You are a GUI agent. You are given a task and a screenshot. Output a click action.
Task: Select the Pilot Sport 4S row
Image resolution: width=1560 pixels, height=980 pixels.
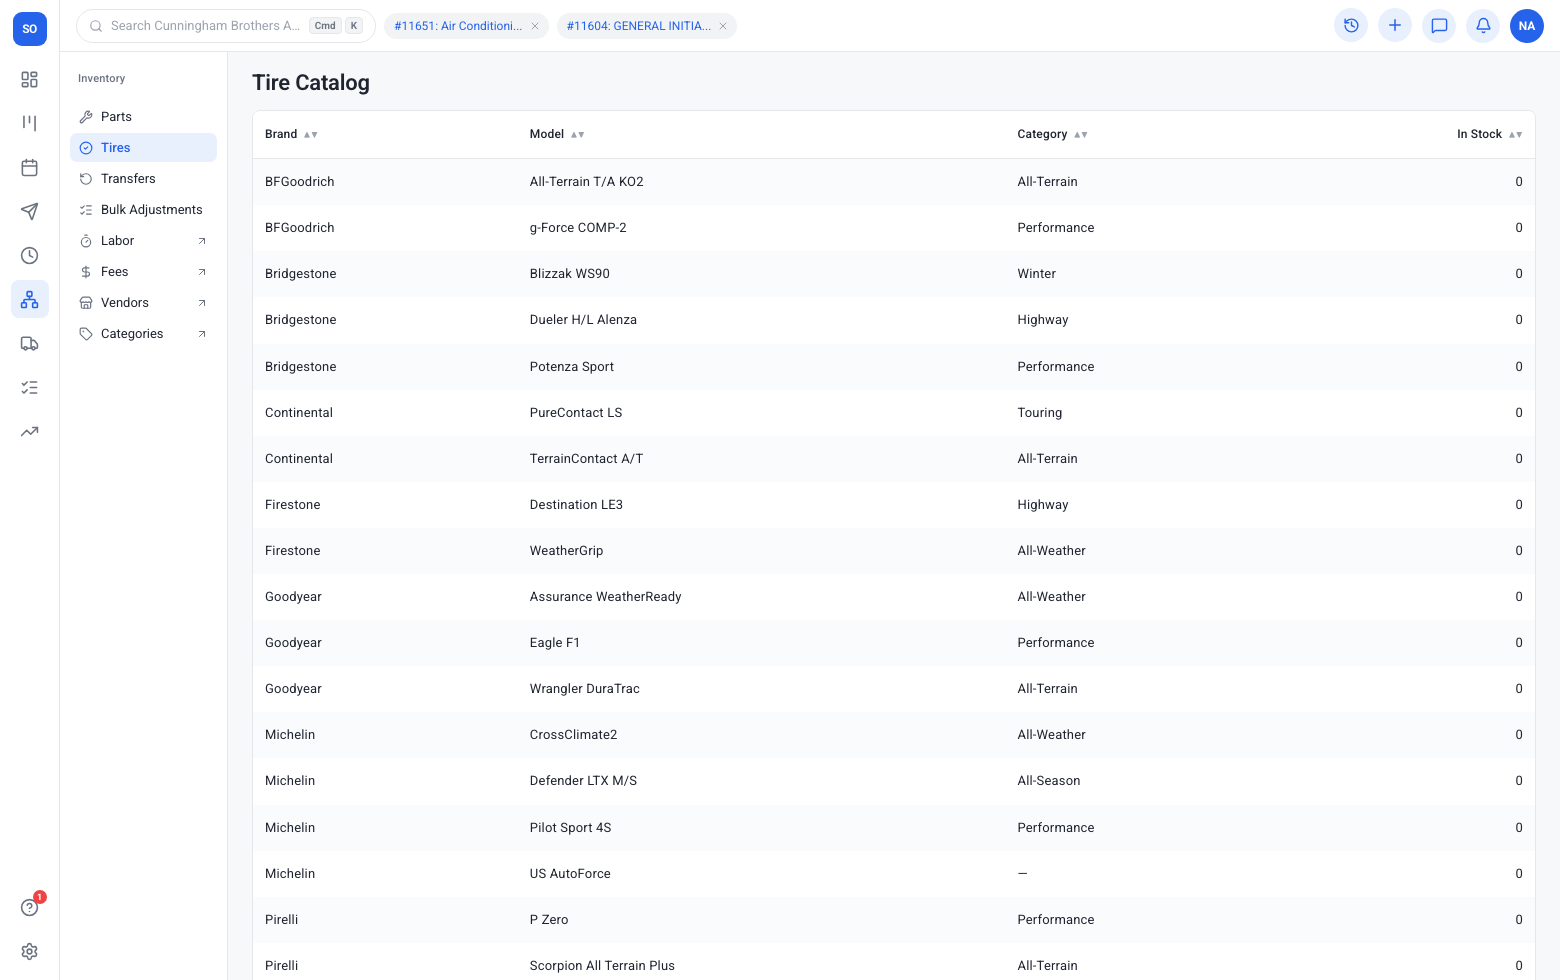pos(893,827)
